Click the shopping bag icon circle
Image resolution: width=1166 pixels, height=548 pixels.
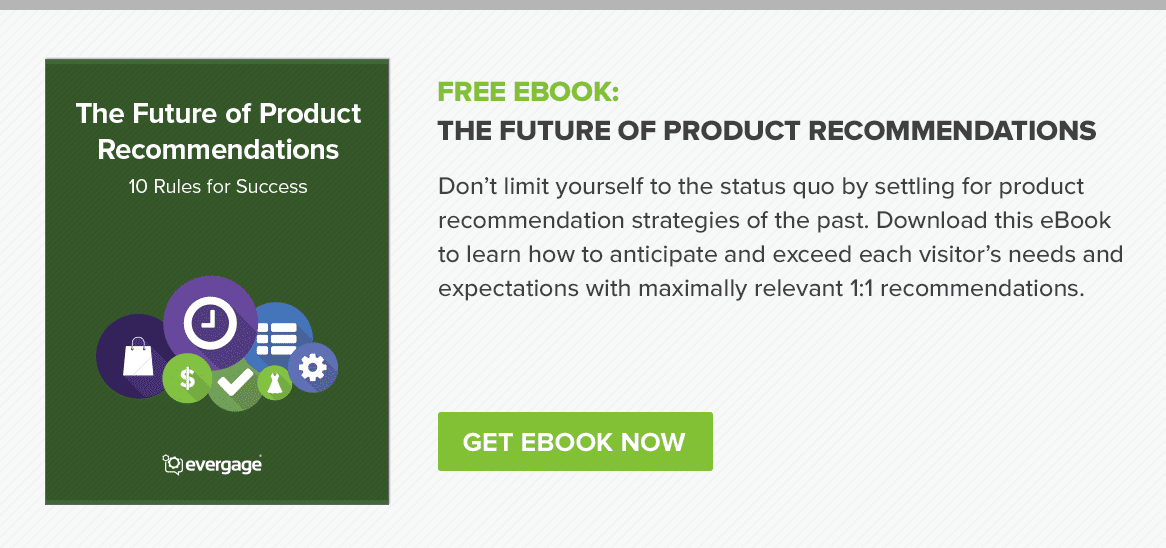[x=136, y=356]
